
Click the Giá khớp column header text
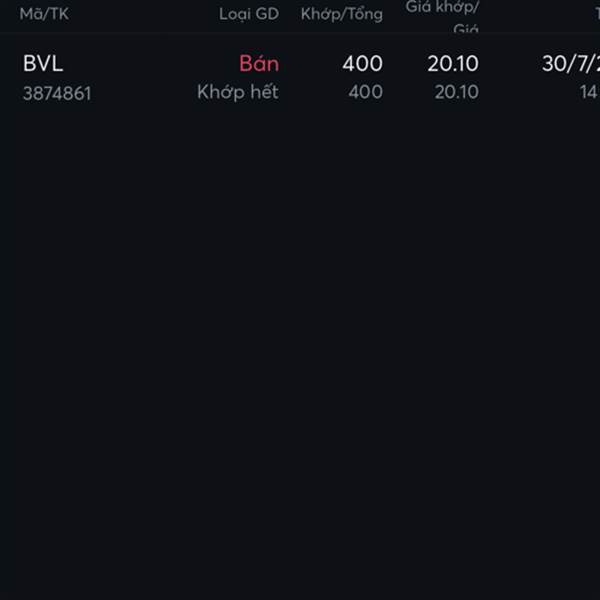point(442,7)
